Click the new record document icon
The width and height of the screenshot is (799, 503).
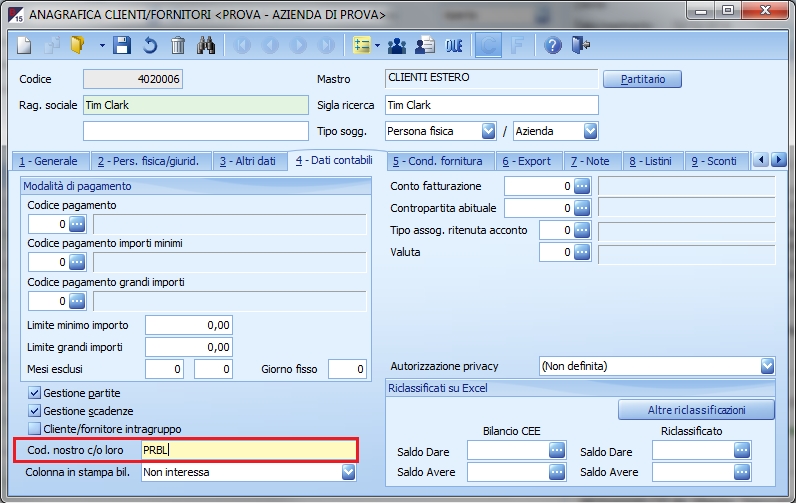point(26,45)
